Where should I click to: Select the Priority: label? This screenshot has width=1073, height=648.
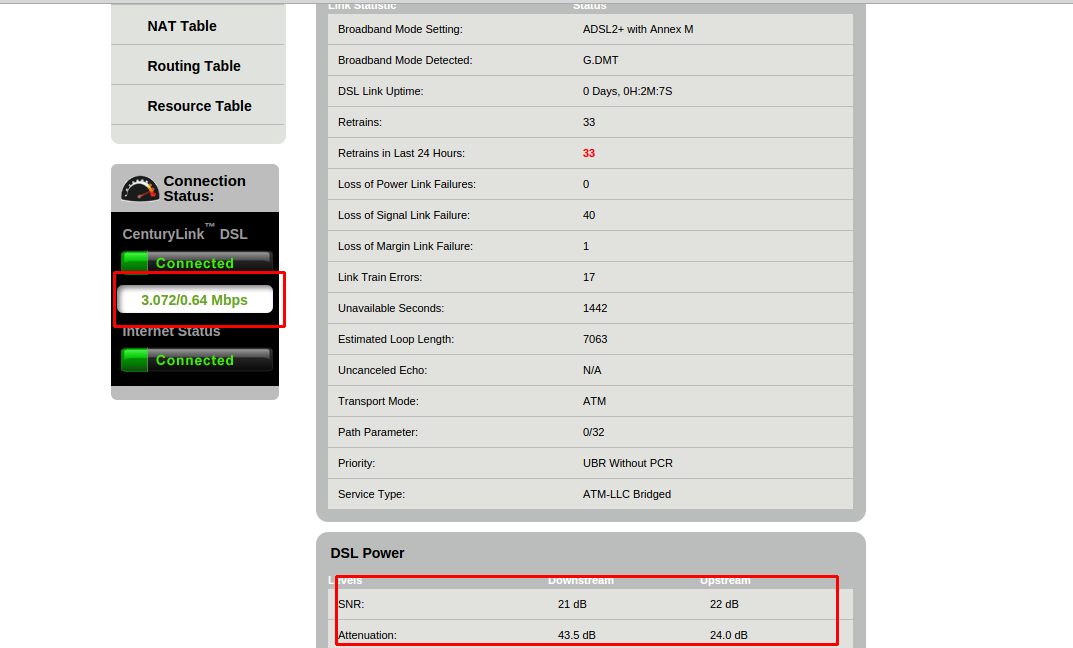[x=356, y=463]
